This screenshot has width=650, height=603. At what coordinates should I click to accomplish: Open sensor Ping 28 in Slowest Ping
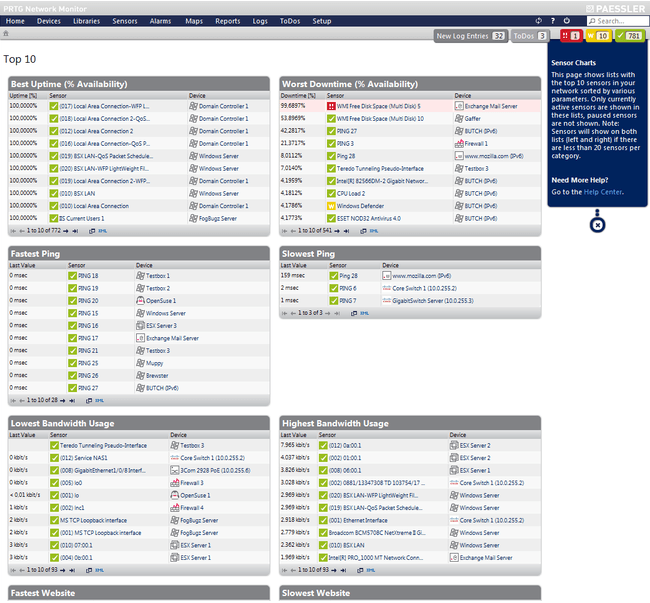click(348, 276)
